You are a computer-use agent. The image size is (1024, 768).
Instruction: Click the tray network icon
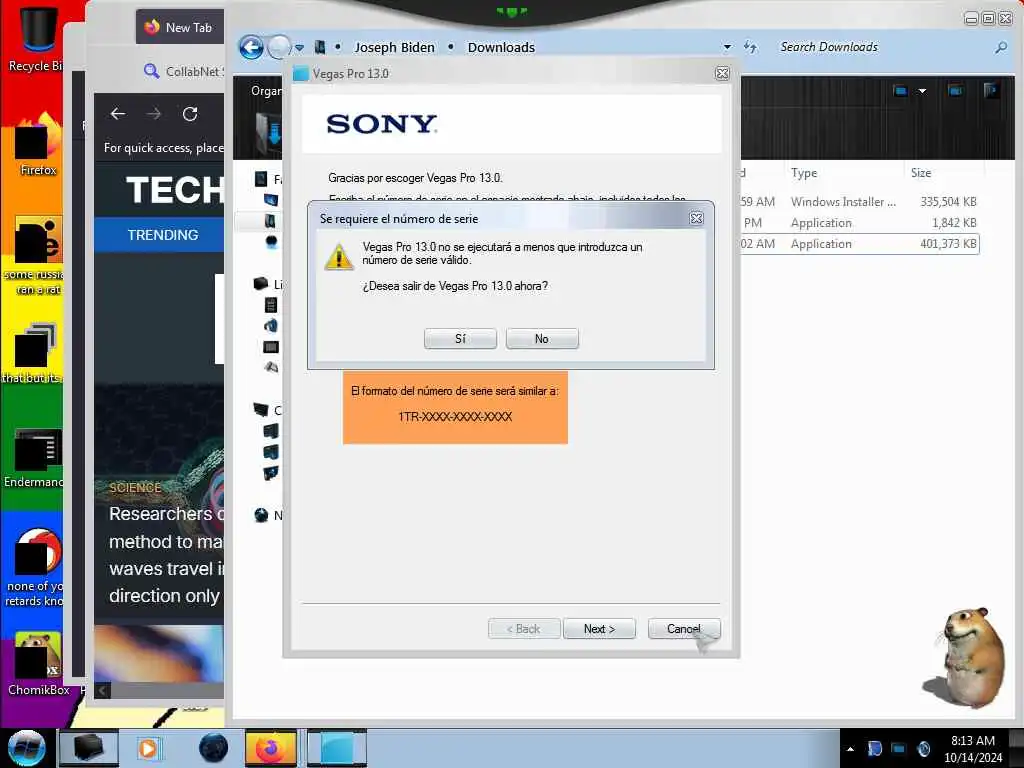[899, 749]
